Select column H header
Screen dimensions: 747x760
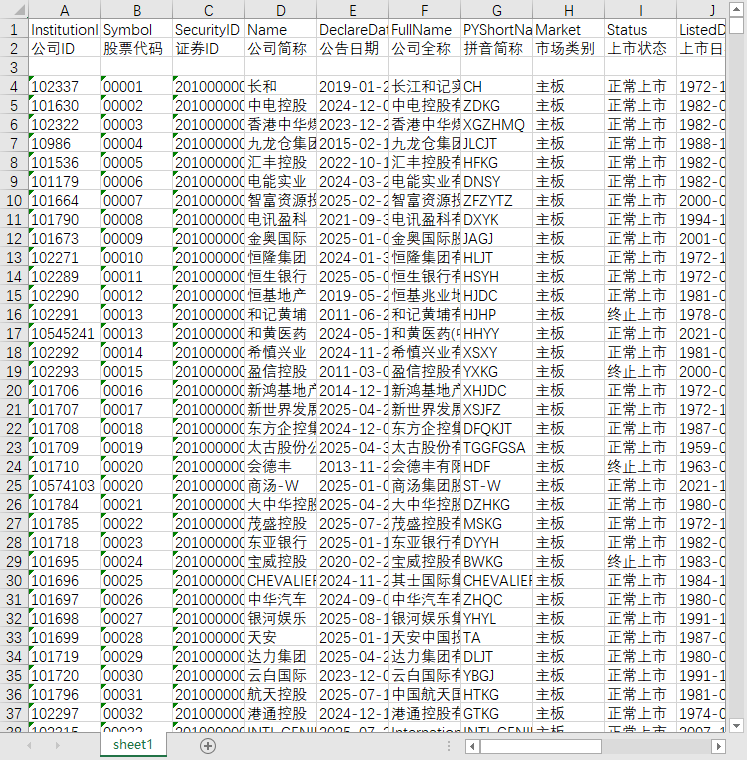(569, 10)
